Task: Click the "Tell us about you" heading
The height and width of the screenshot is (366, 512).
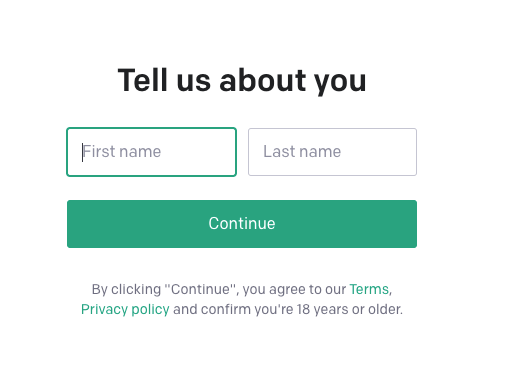Action: (242, 80)
